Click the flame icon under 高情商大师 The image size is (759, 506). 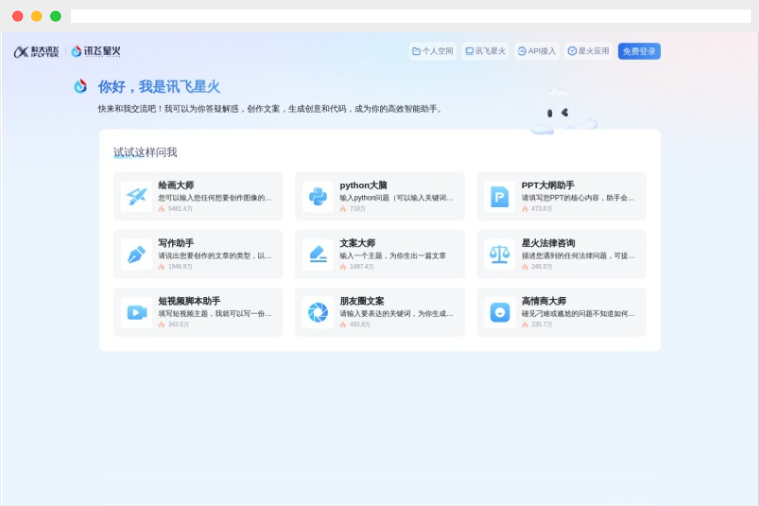525,324
